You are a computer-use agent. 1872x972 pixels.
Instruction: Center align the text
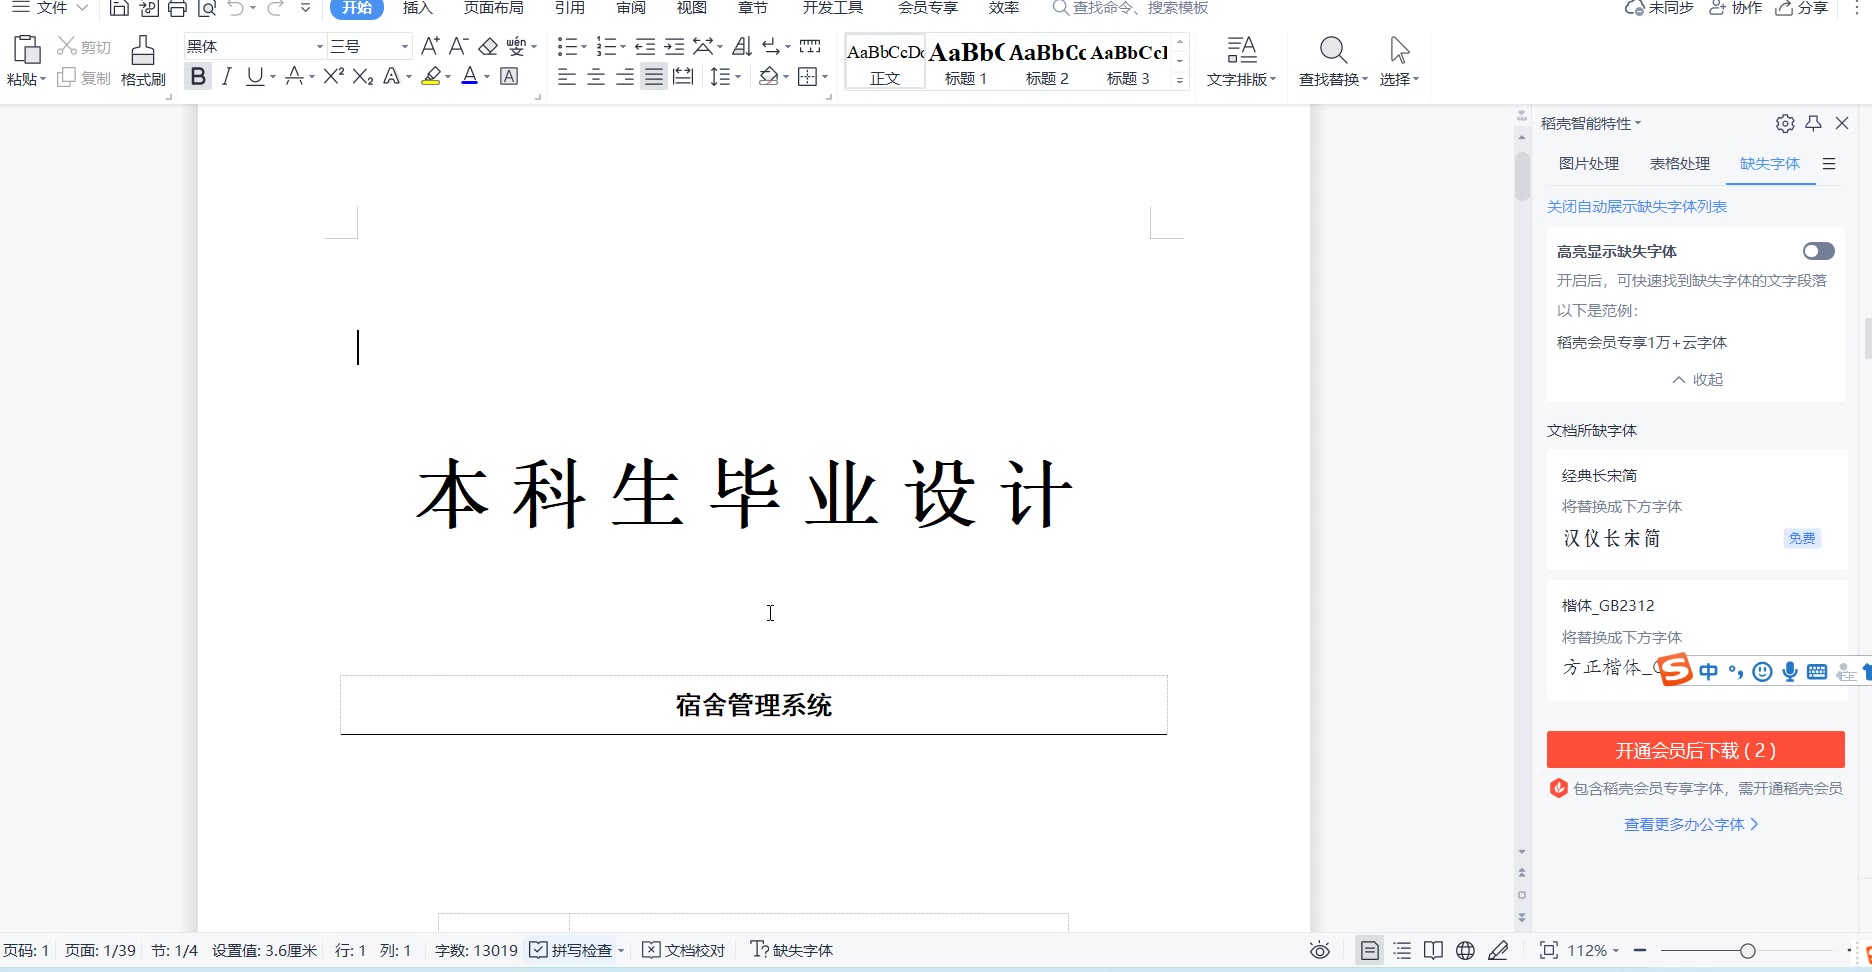pos(596,76)
